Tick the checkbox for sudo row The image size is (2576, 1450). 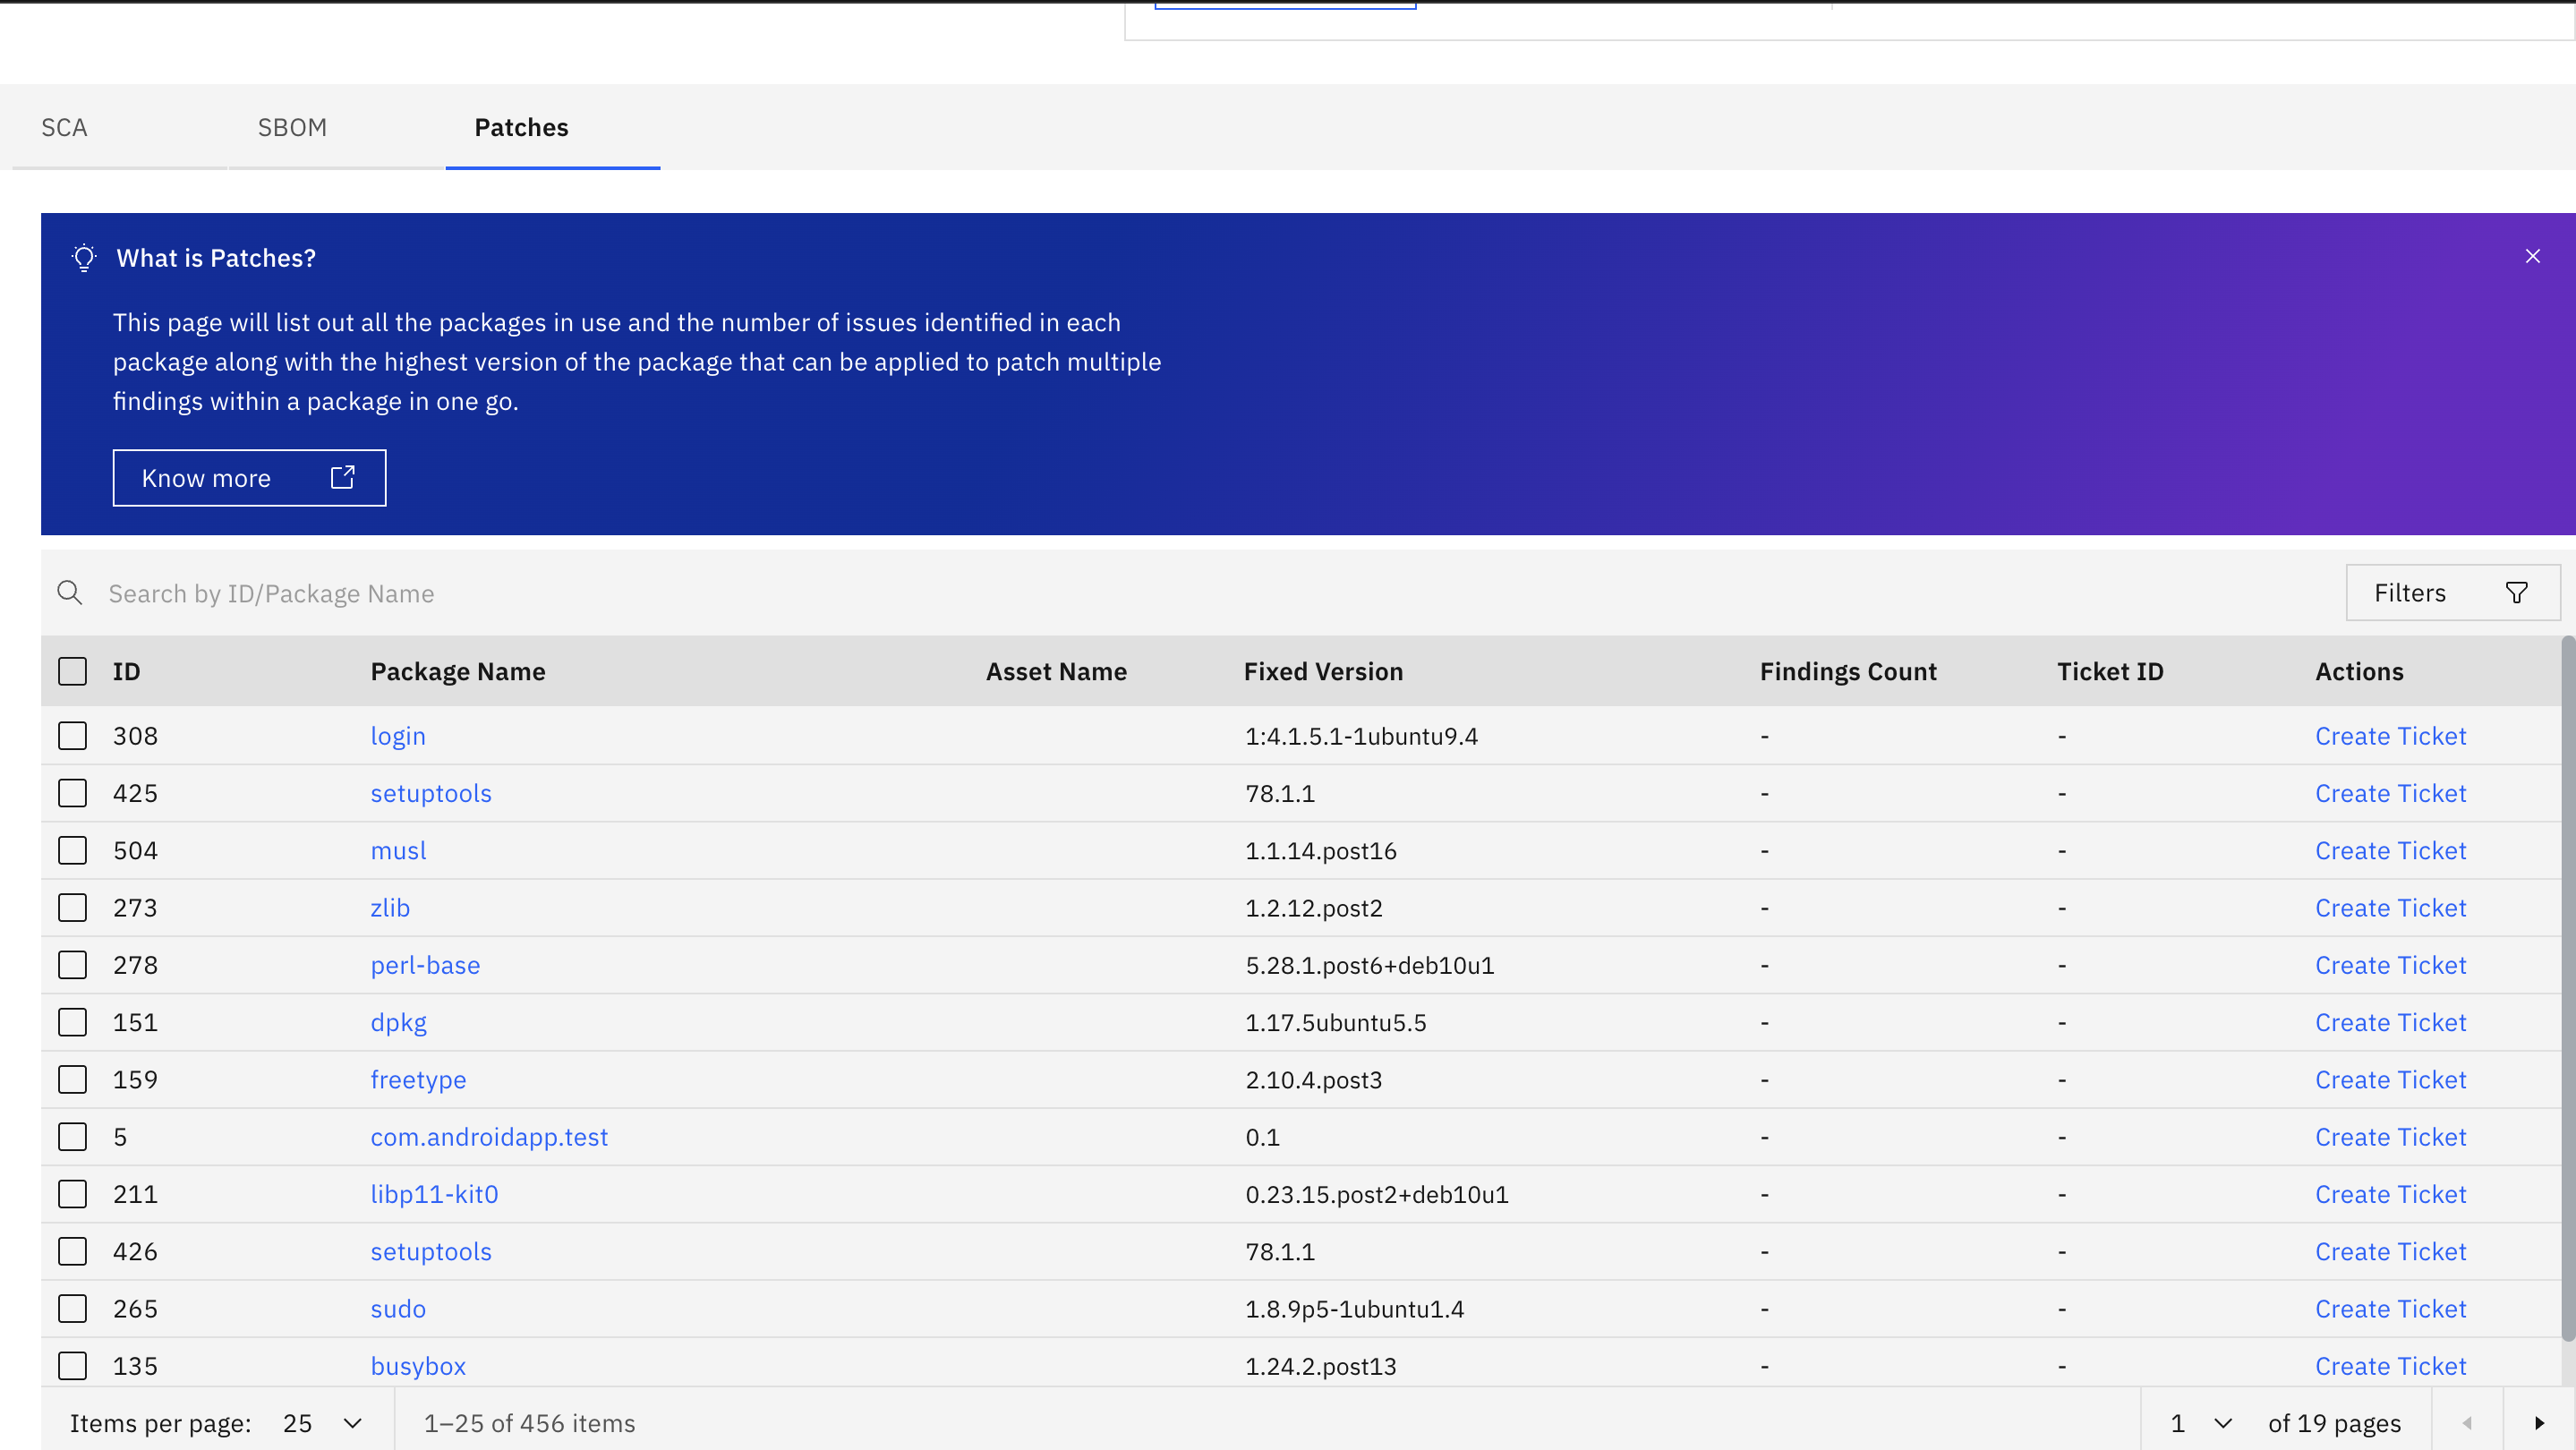72,1308
